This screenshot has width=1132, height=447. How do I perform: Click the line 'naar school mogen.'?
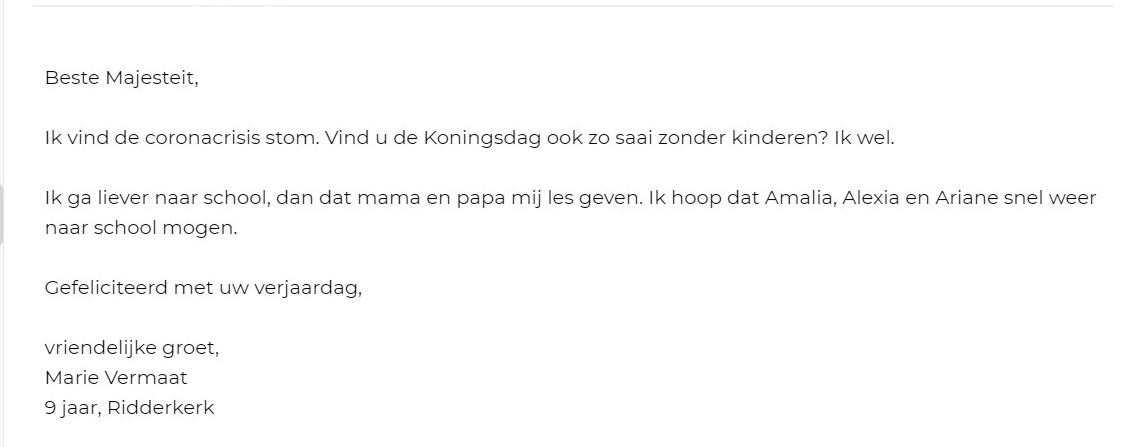click(x=141, y=228)
